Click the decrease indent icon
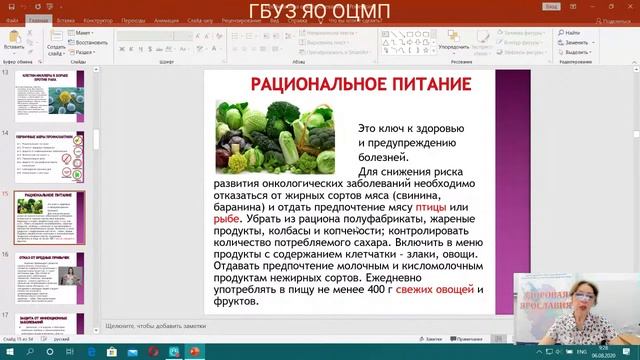Viewport: 640px width, 360px height. click(x=266, y=36)
